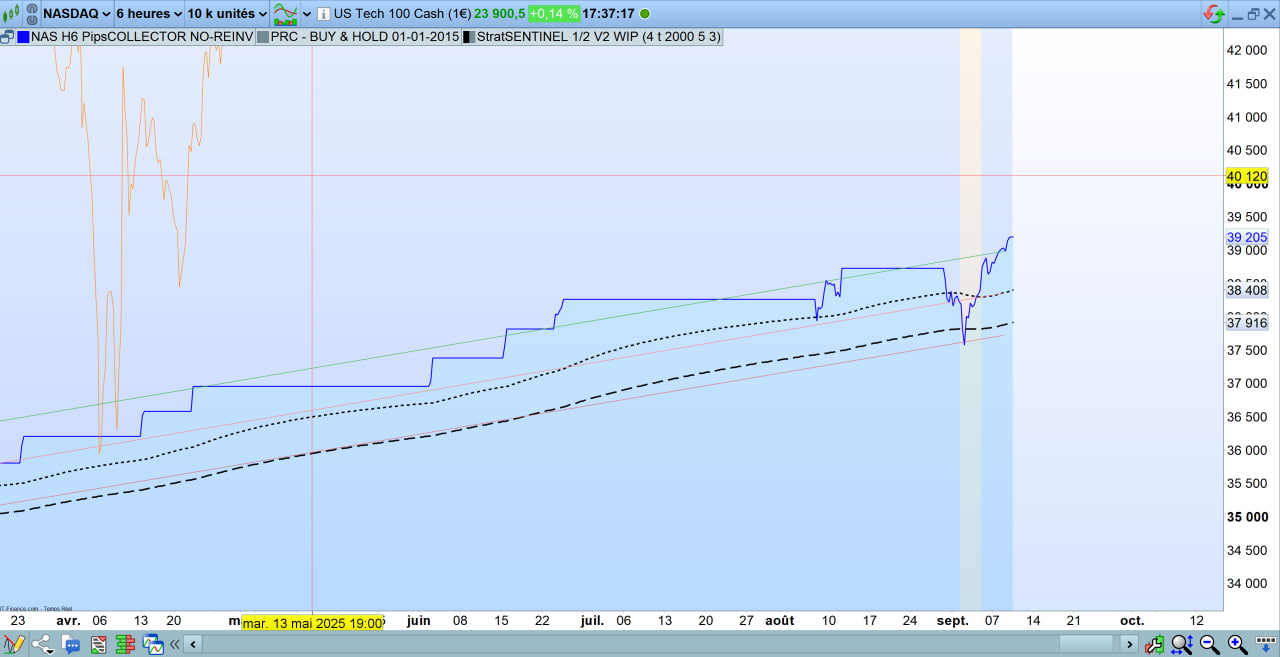Click the blue NAS H6 color square
The width and height of the screenshot is (1280, 657).
click(22, 37)
